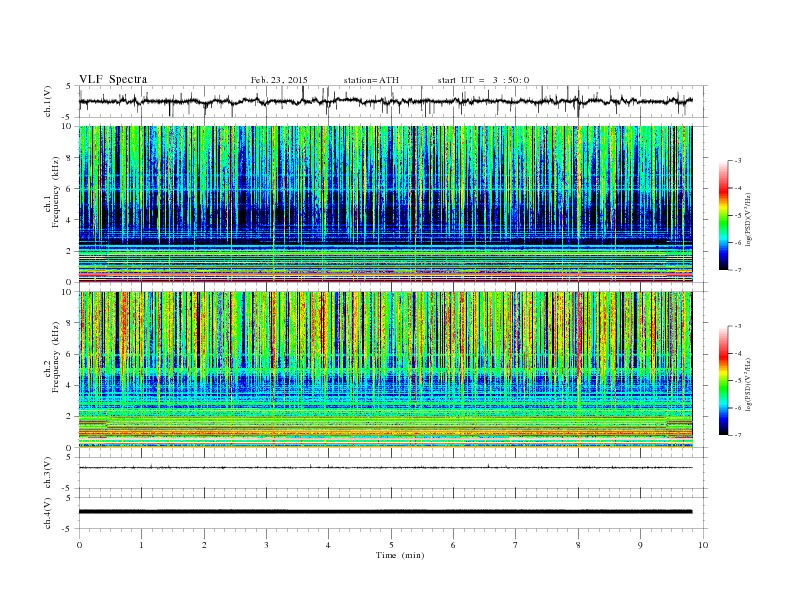The height and width of the screenshot is (612, 792).
Task: Click the "-7" label on ch.2 colorbar
Action: (737, 435)
